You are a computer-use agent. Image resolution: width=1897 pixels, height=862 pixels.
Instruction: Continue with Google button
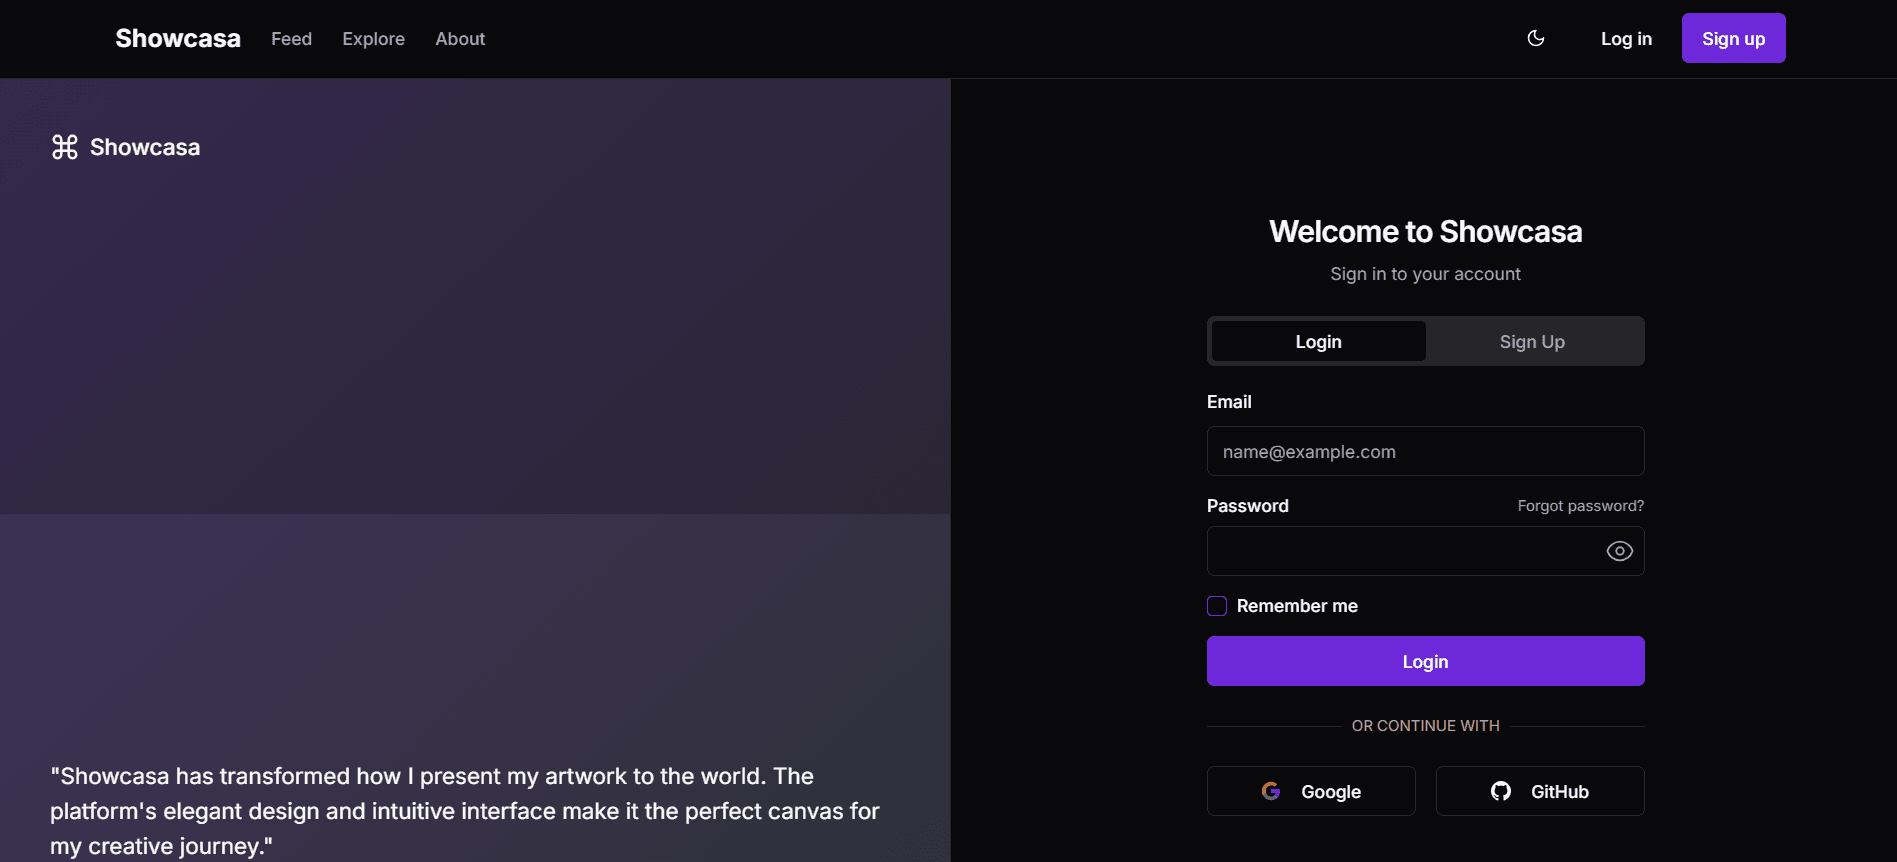[x=1311, y=791]
